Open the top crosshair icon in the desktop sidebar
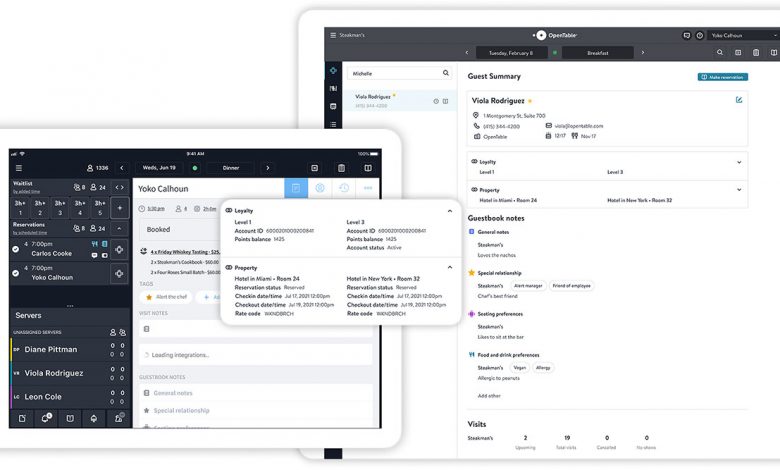This screenshot has width=780, height=470. click(333, 71)
